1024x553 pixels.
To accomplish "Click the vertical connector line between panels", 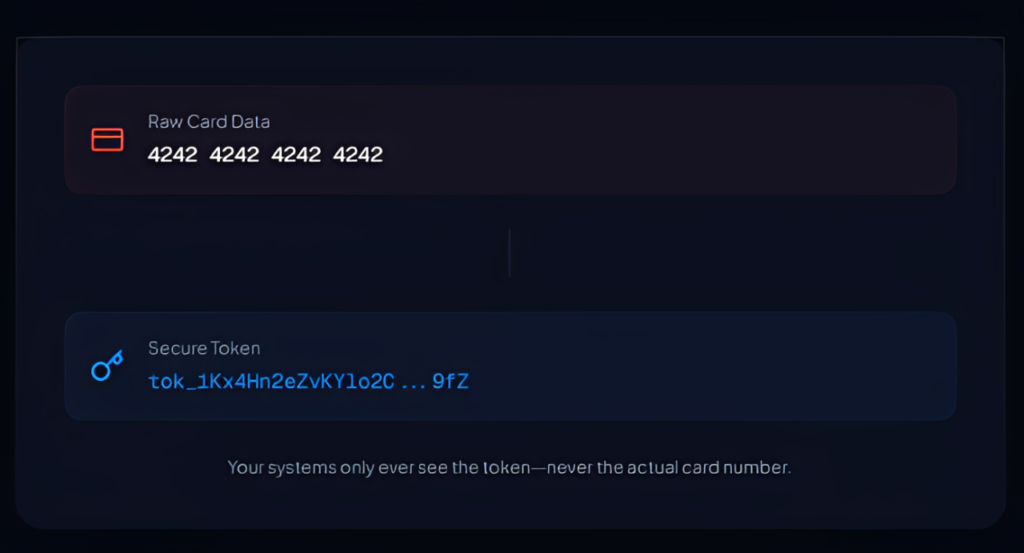I will [x=510, y=252].
